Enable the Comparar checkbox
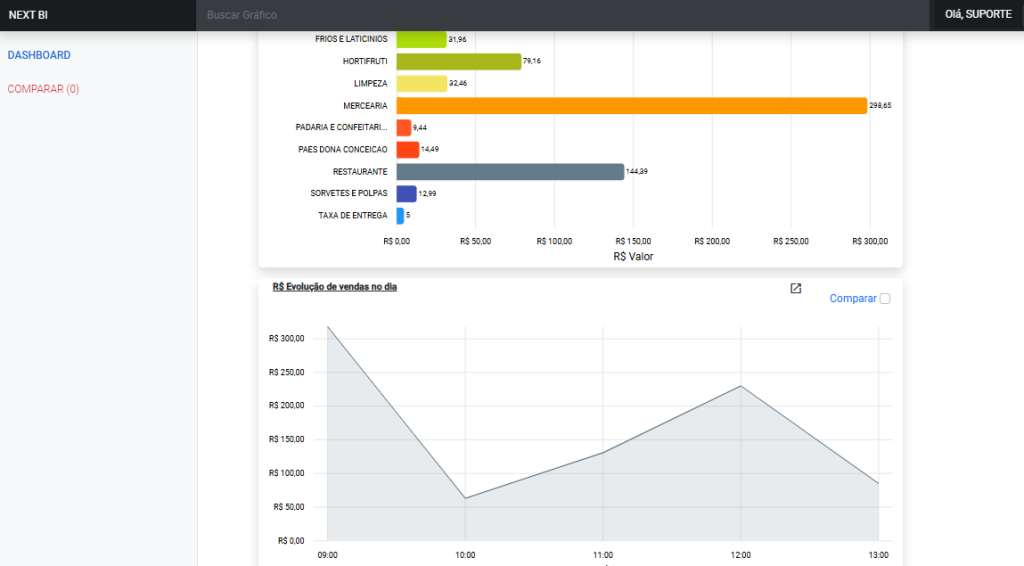 [885, 299]
